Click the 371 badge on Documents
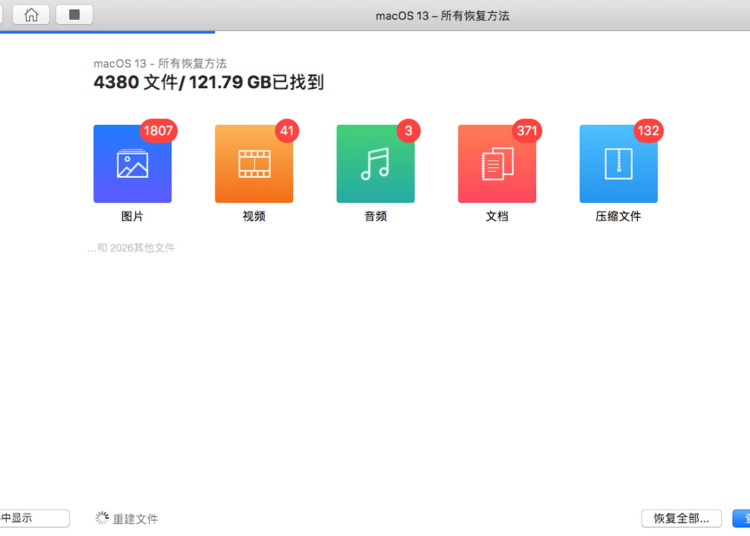The height and width of the screenshot is (536, 750). [x=527, y=131]
